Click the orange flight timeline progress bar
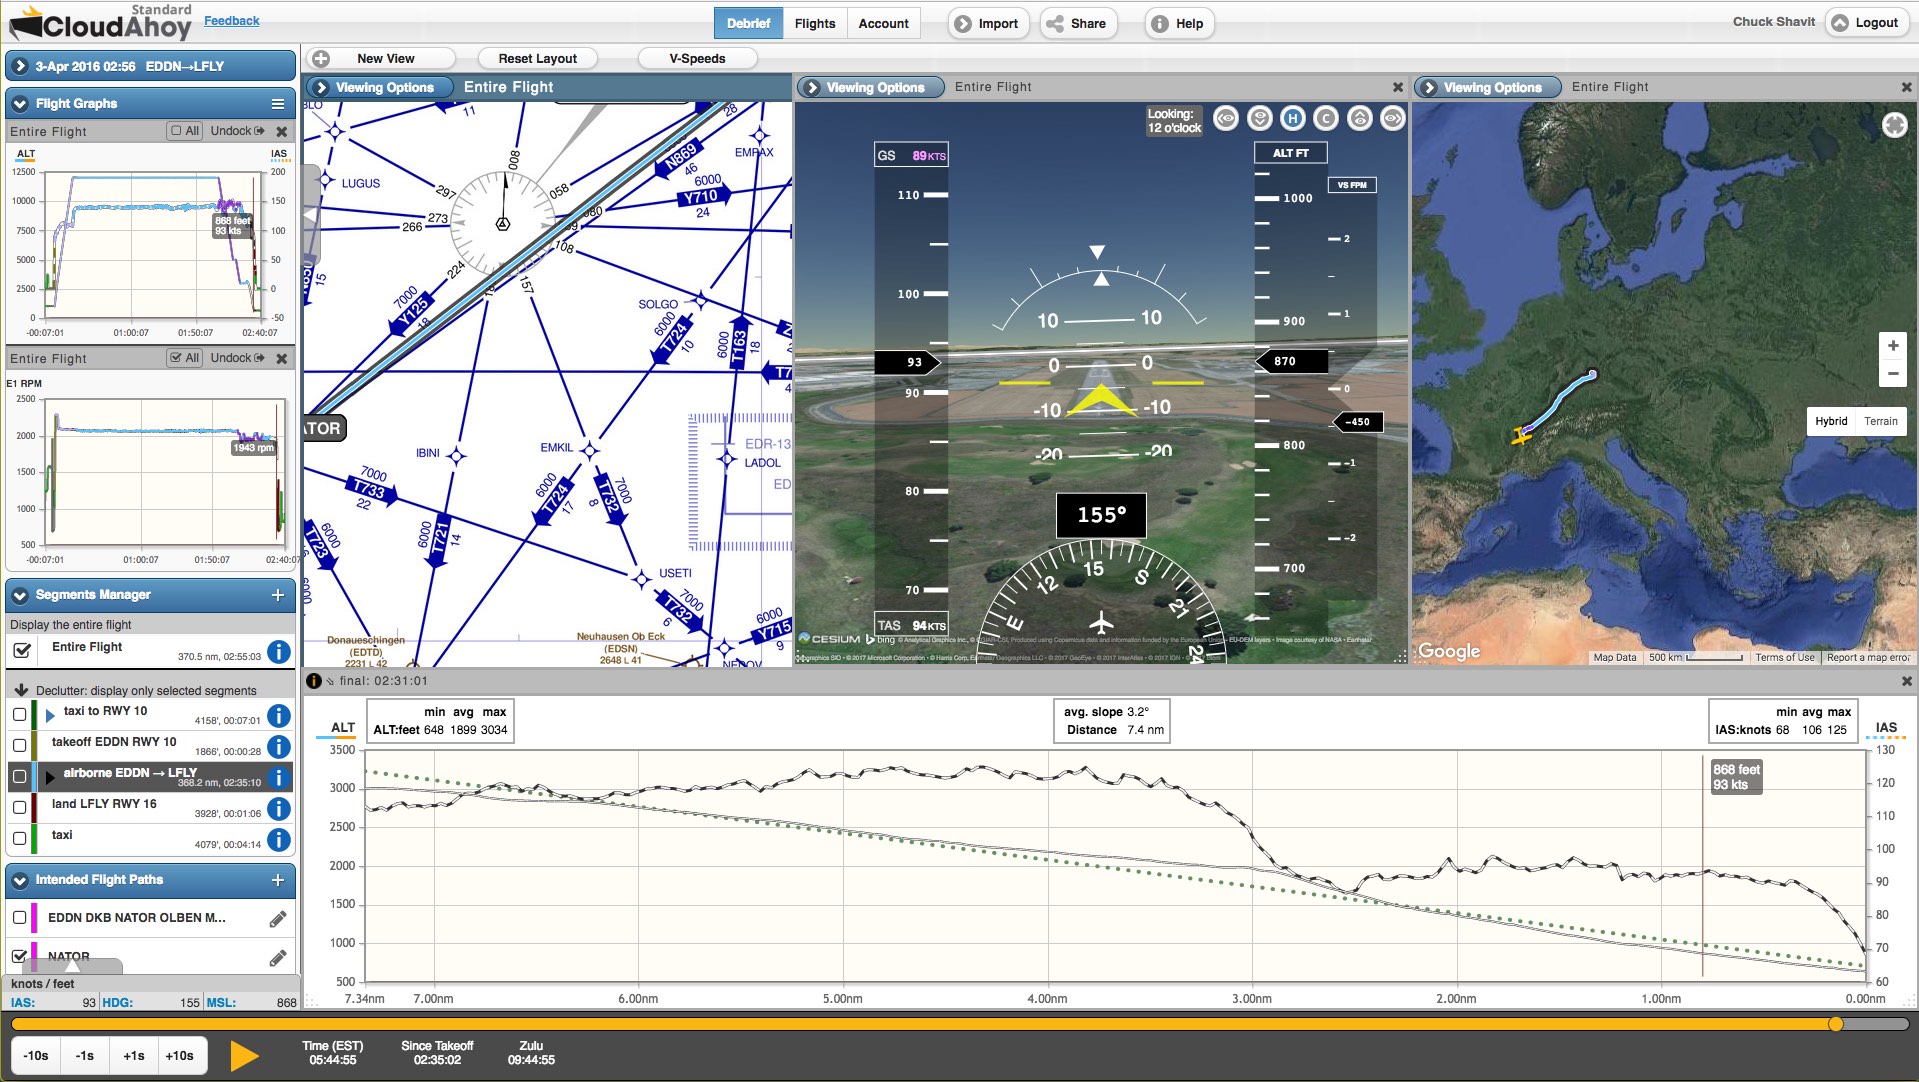Screen dimensions: 1919x1082 click(922, 1024)
